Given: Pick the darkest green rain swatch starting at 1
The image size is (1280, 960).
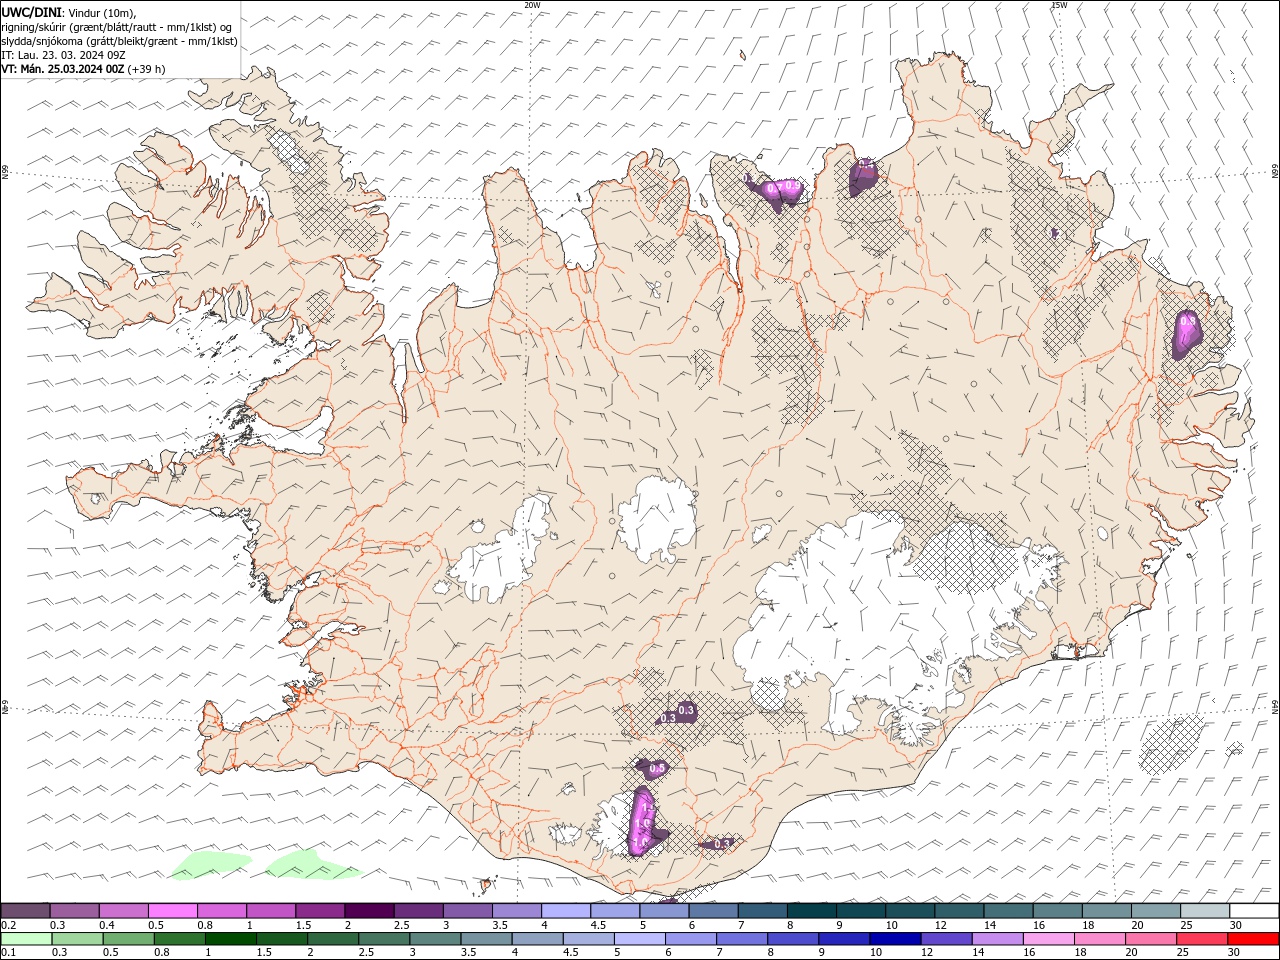Looking at the screenshot, I should (x=230, y=939).
